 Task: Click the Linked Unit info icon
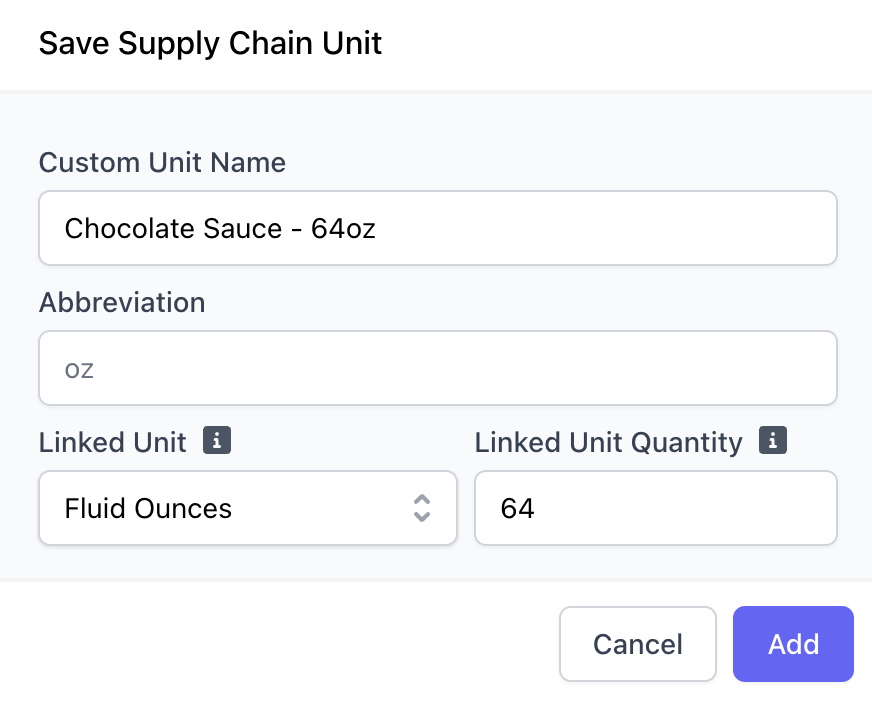point(217,440)
